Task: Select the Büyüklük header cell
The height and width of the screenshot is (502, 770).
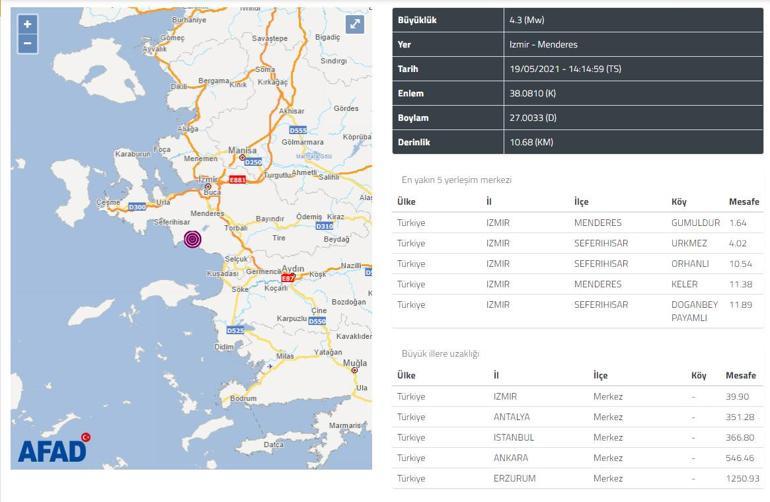Action: coord(447,20)
